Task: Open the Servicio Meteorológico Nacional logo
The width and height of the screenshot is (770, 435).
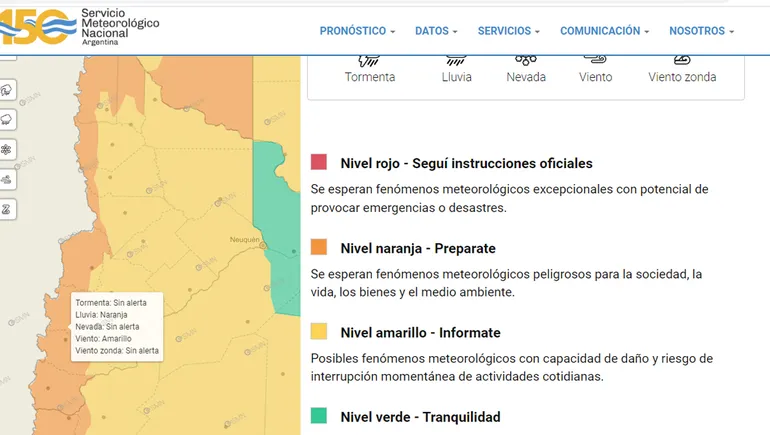Action: pyautogui.click(x=80, y=27)
